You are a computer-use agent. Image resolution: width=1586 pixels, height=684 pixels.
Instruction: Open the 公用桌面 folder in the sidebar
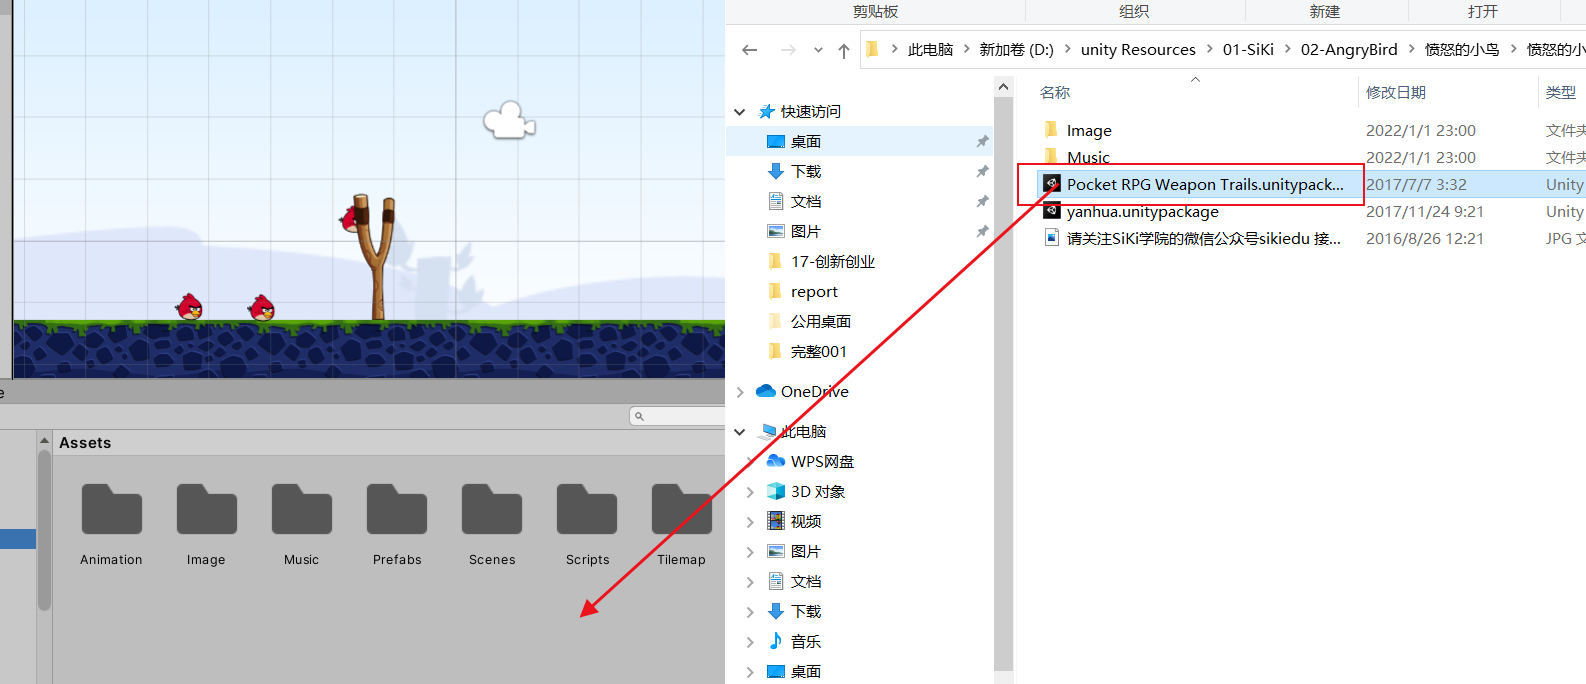pyautogui.click(x=820, y=322)
